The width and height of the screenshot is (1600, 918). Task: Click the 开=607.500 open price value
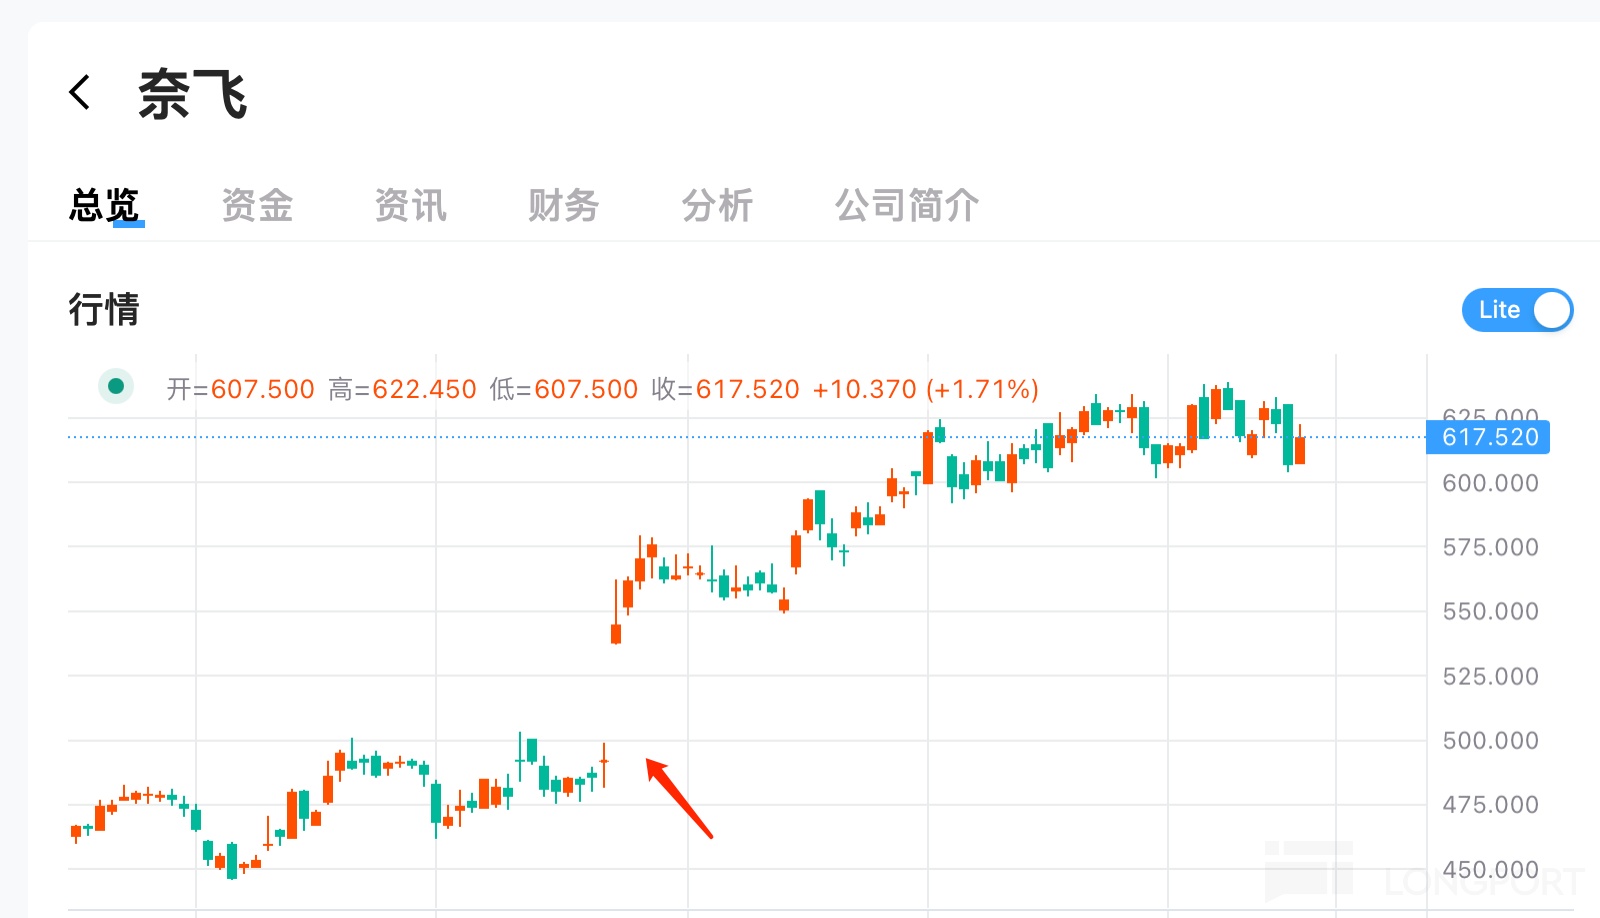pos(240,389)
